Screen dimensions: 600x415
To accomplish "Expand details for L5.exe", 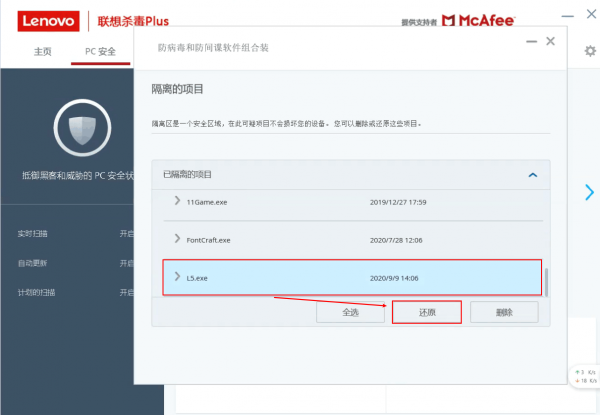I will click(x=177, y=277).
